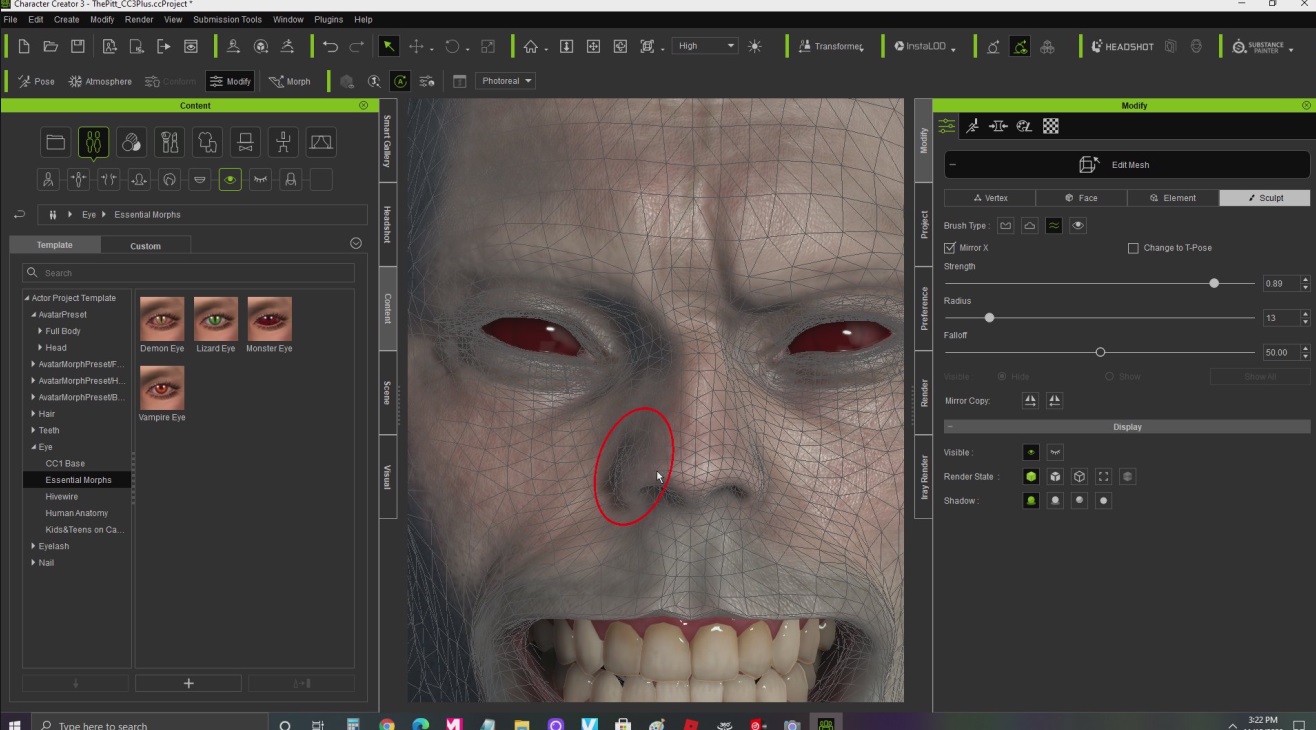Select the Nail sub-category icon
The image size is (1316, 730).
coord(291,180)
